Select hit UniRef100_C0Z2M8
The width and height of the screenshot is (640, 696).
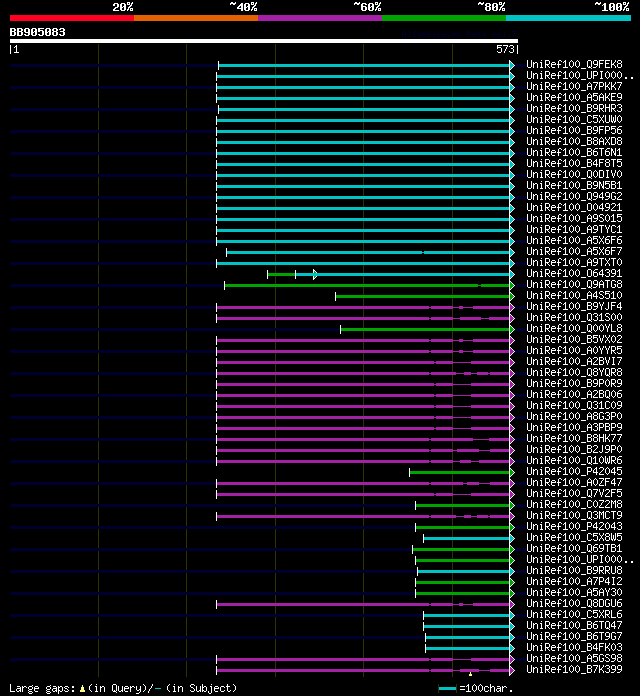[x=574, y=504]
